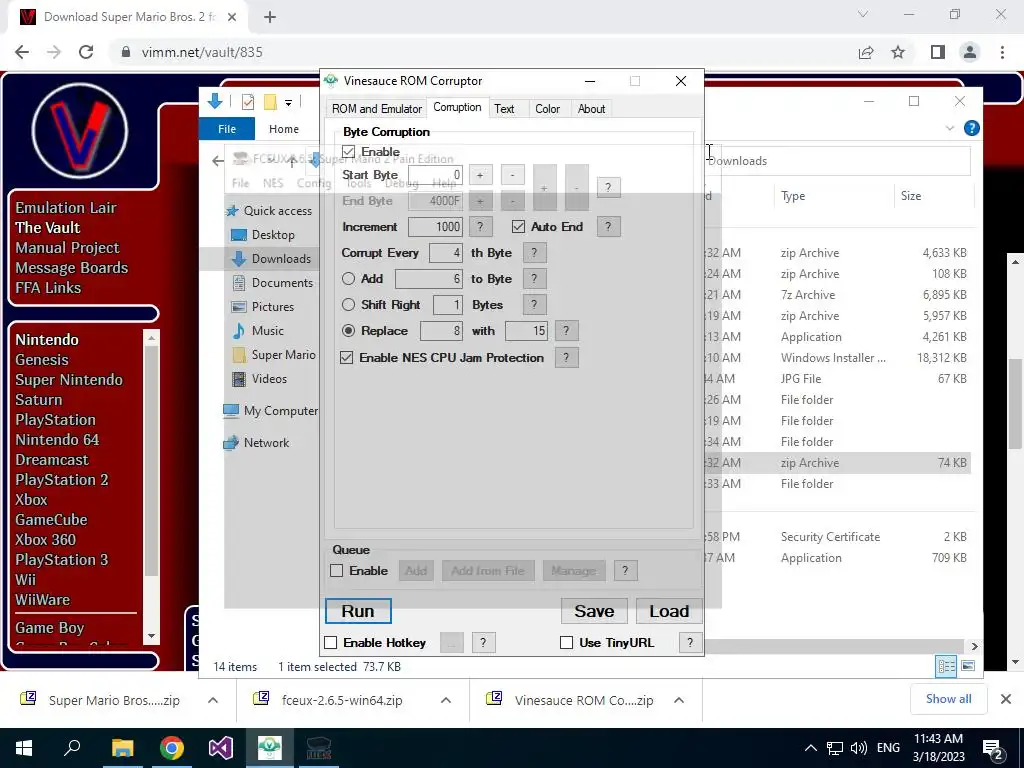Screen dimensions: 1024x768
Task: Click the Vimm's Lair V logo
Action: point(80,131)
